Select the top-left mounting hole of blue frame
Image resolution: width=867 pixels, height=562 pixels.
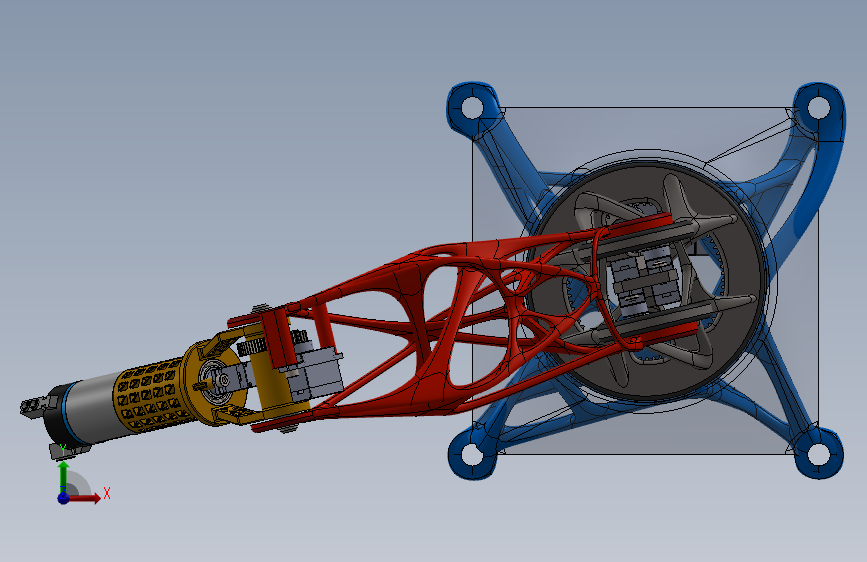point(472,107)
